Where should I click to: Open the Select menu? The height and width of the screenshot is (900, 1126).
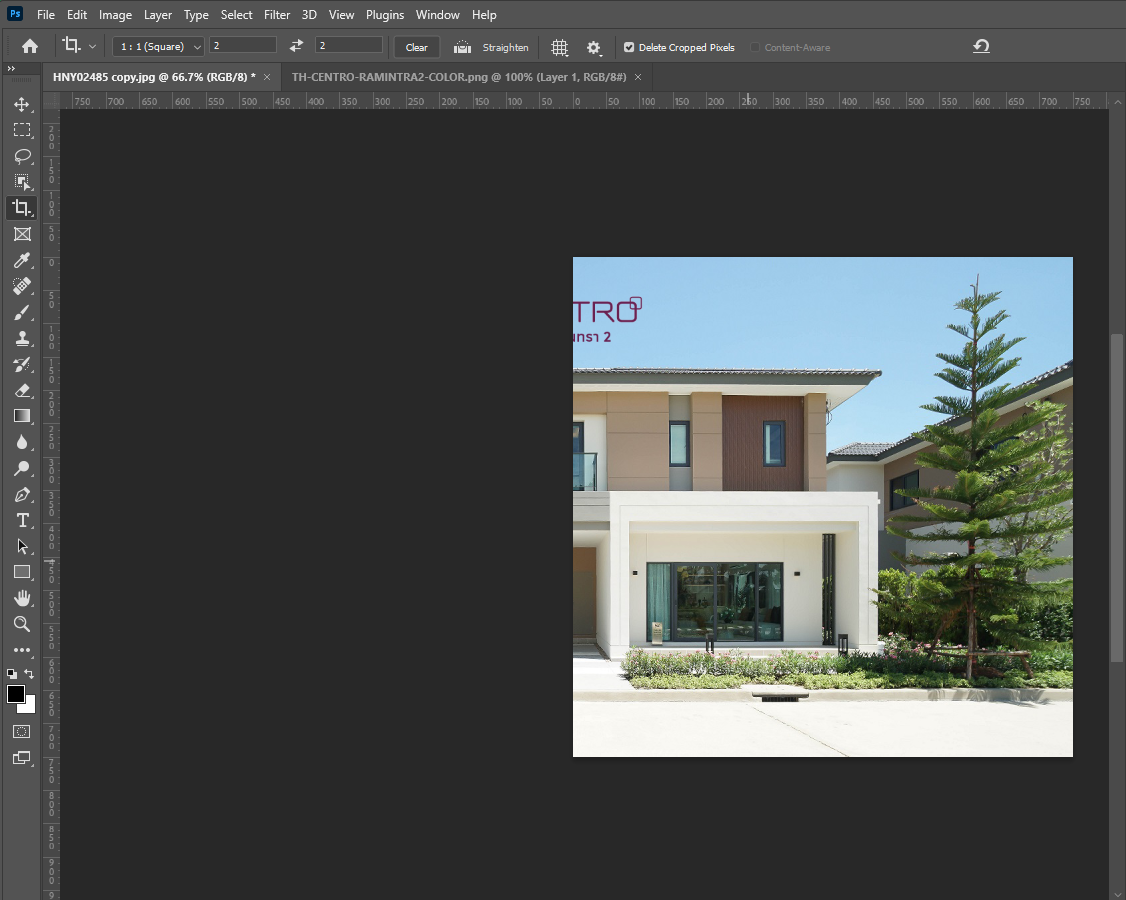236,14
